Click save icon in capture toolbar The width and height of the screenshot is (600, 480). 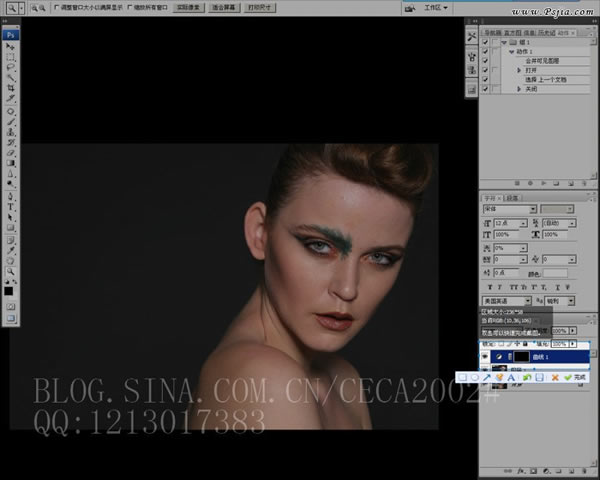click(540, 377)
